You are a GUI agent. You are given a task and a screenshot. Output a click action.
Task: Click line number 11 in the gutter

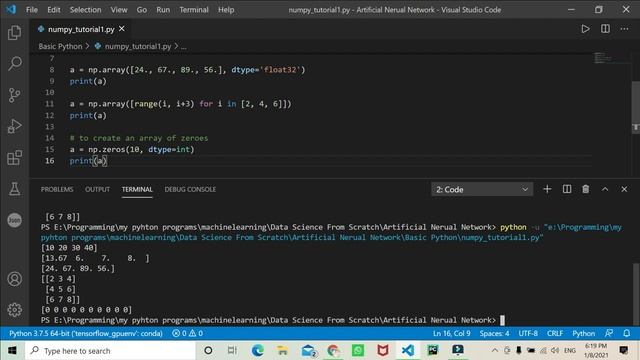coord(49,104)
